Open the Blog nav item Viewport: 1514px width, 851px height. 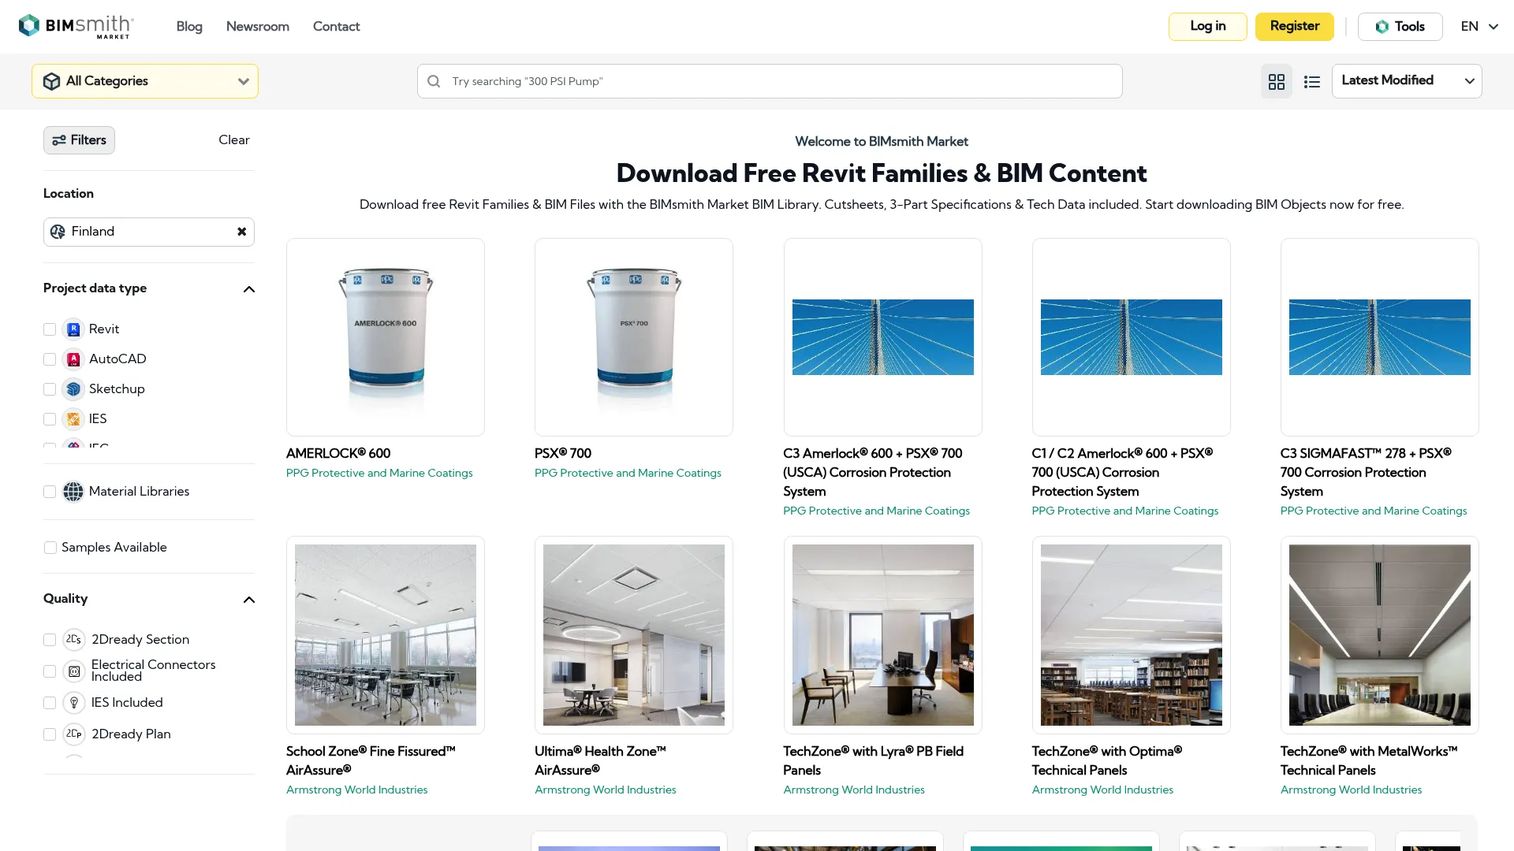(189, 26)
